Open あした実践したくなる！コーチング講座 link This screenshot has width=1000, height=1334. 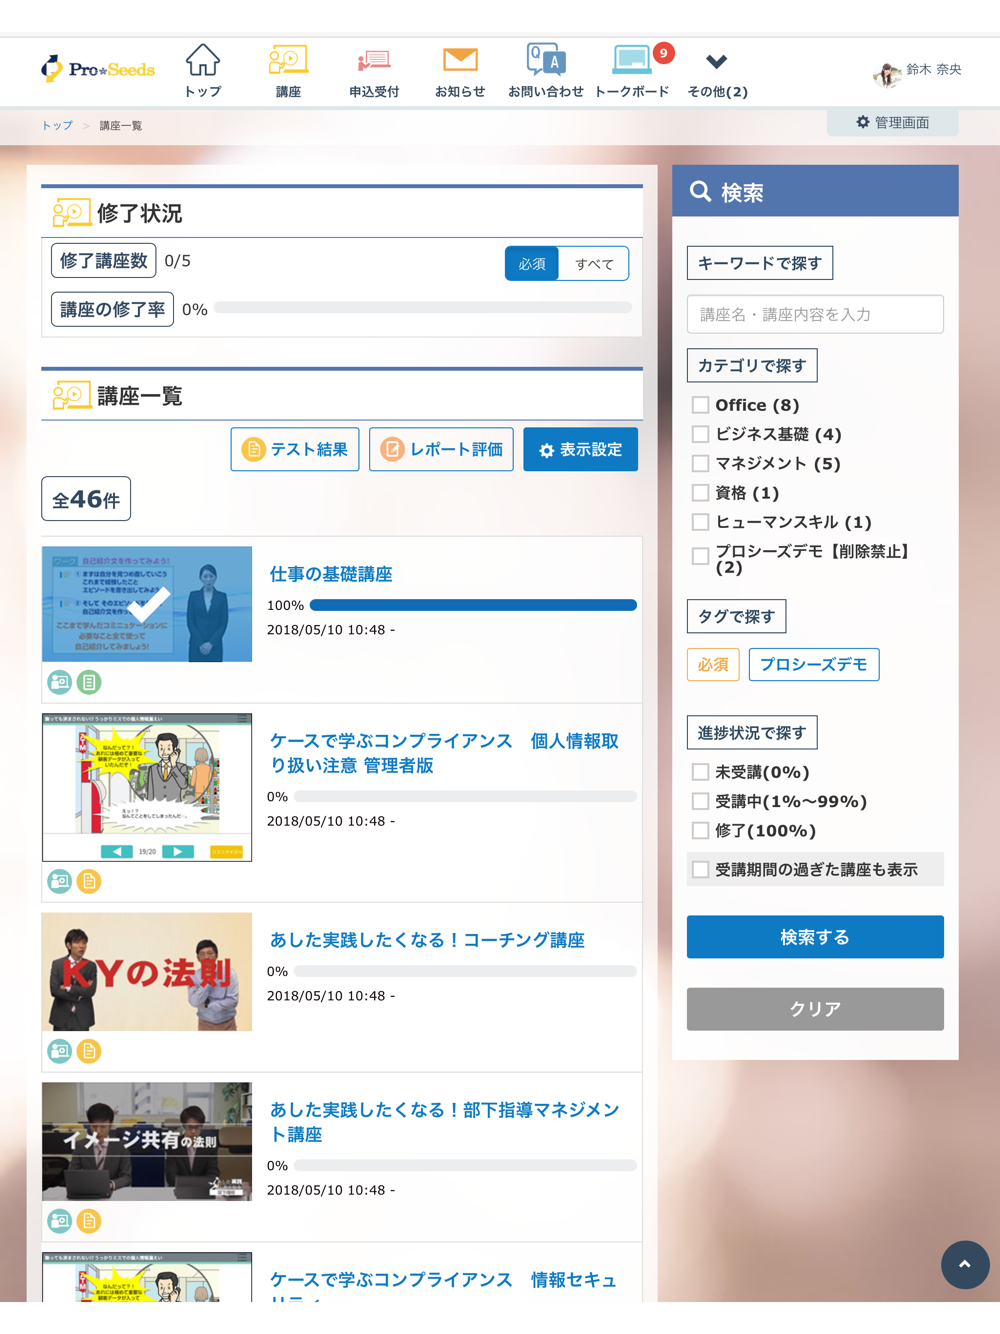(x=427, y=940)
